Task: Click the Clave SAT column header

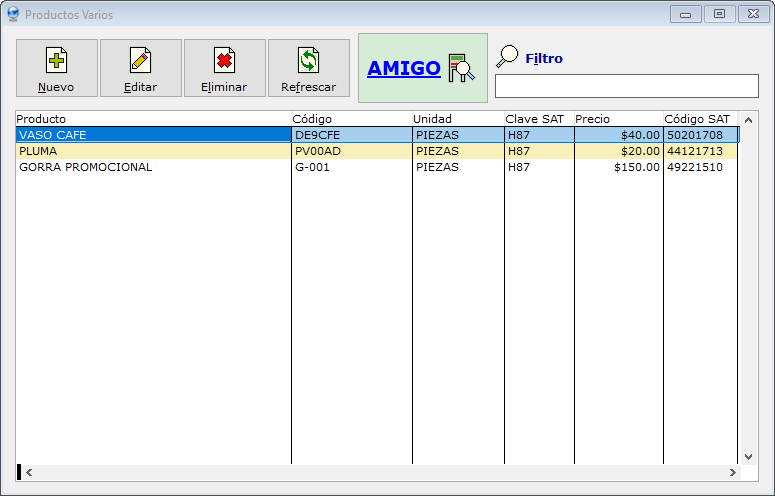Action: click(538, 119)
